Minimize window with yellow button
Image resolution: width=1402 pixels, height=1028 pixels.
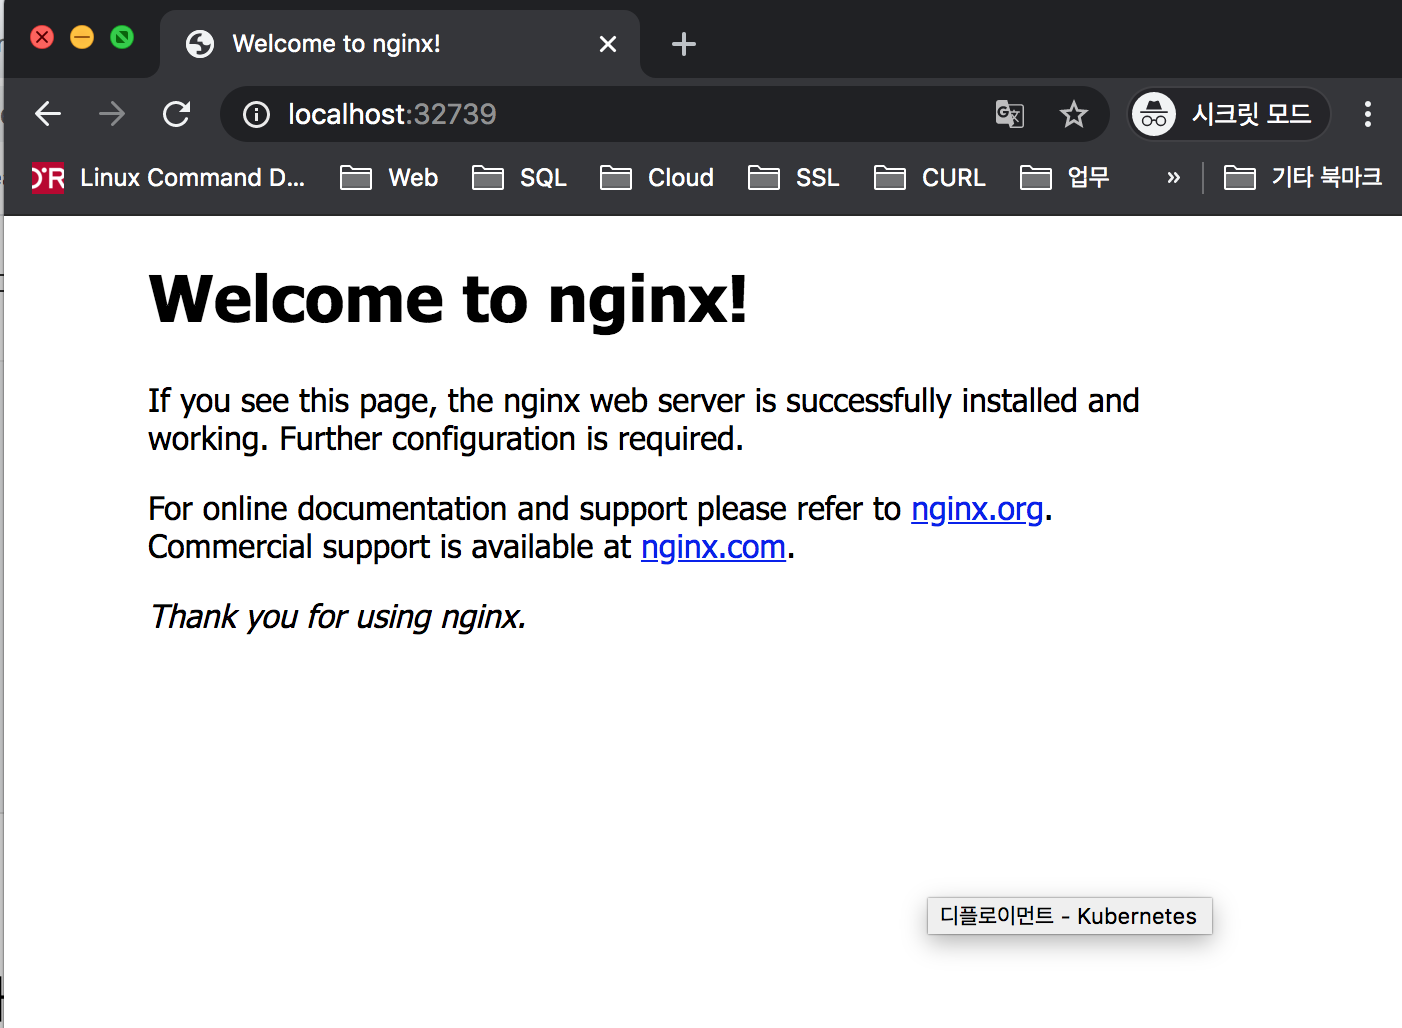(82, 38)
